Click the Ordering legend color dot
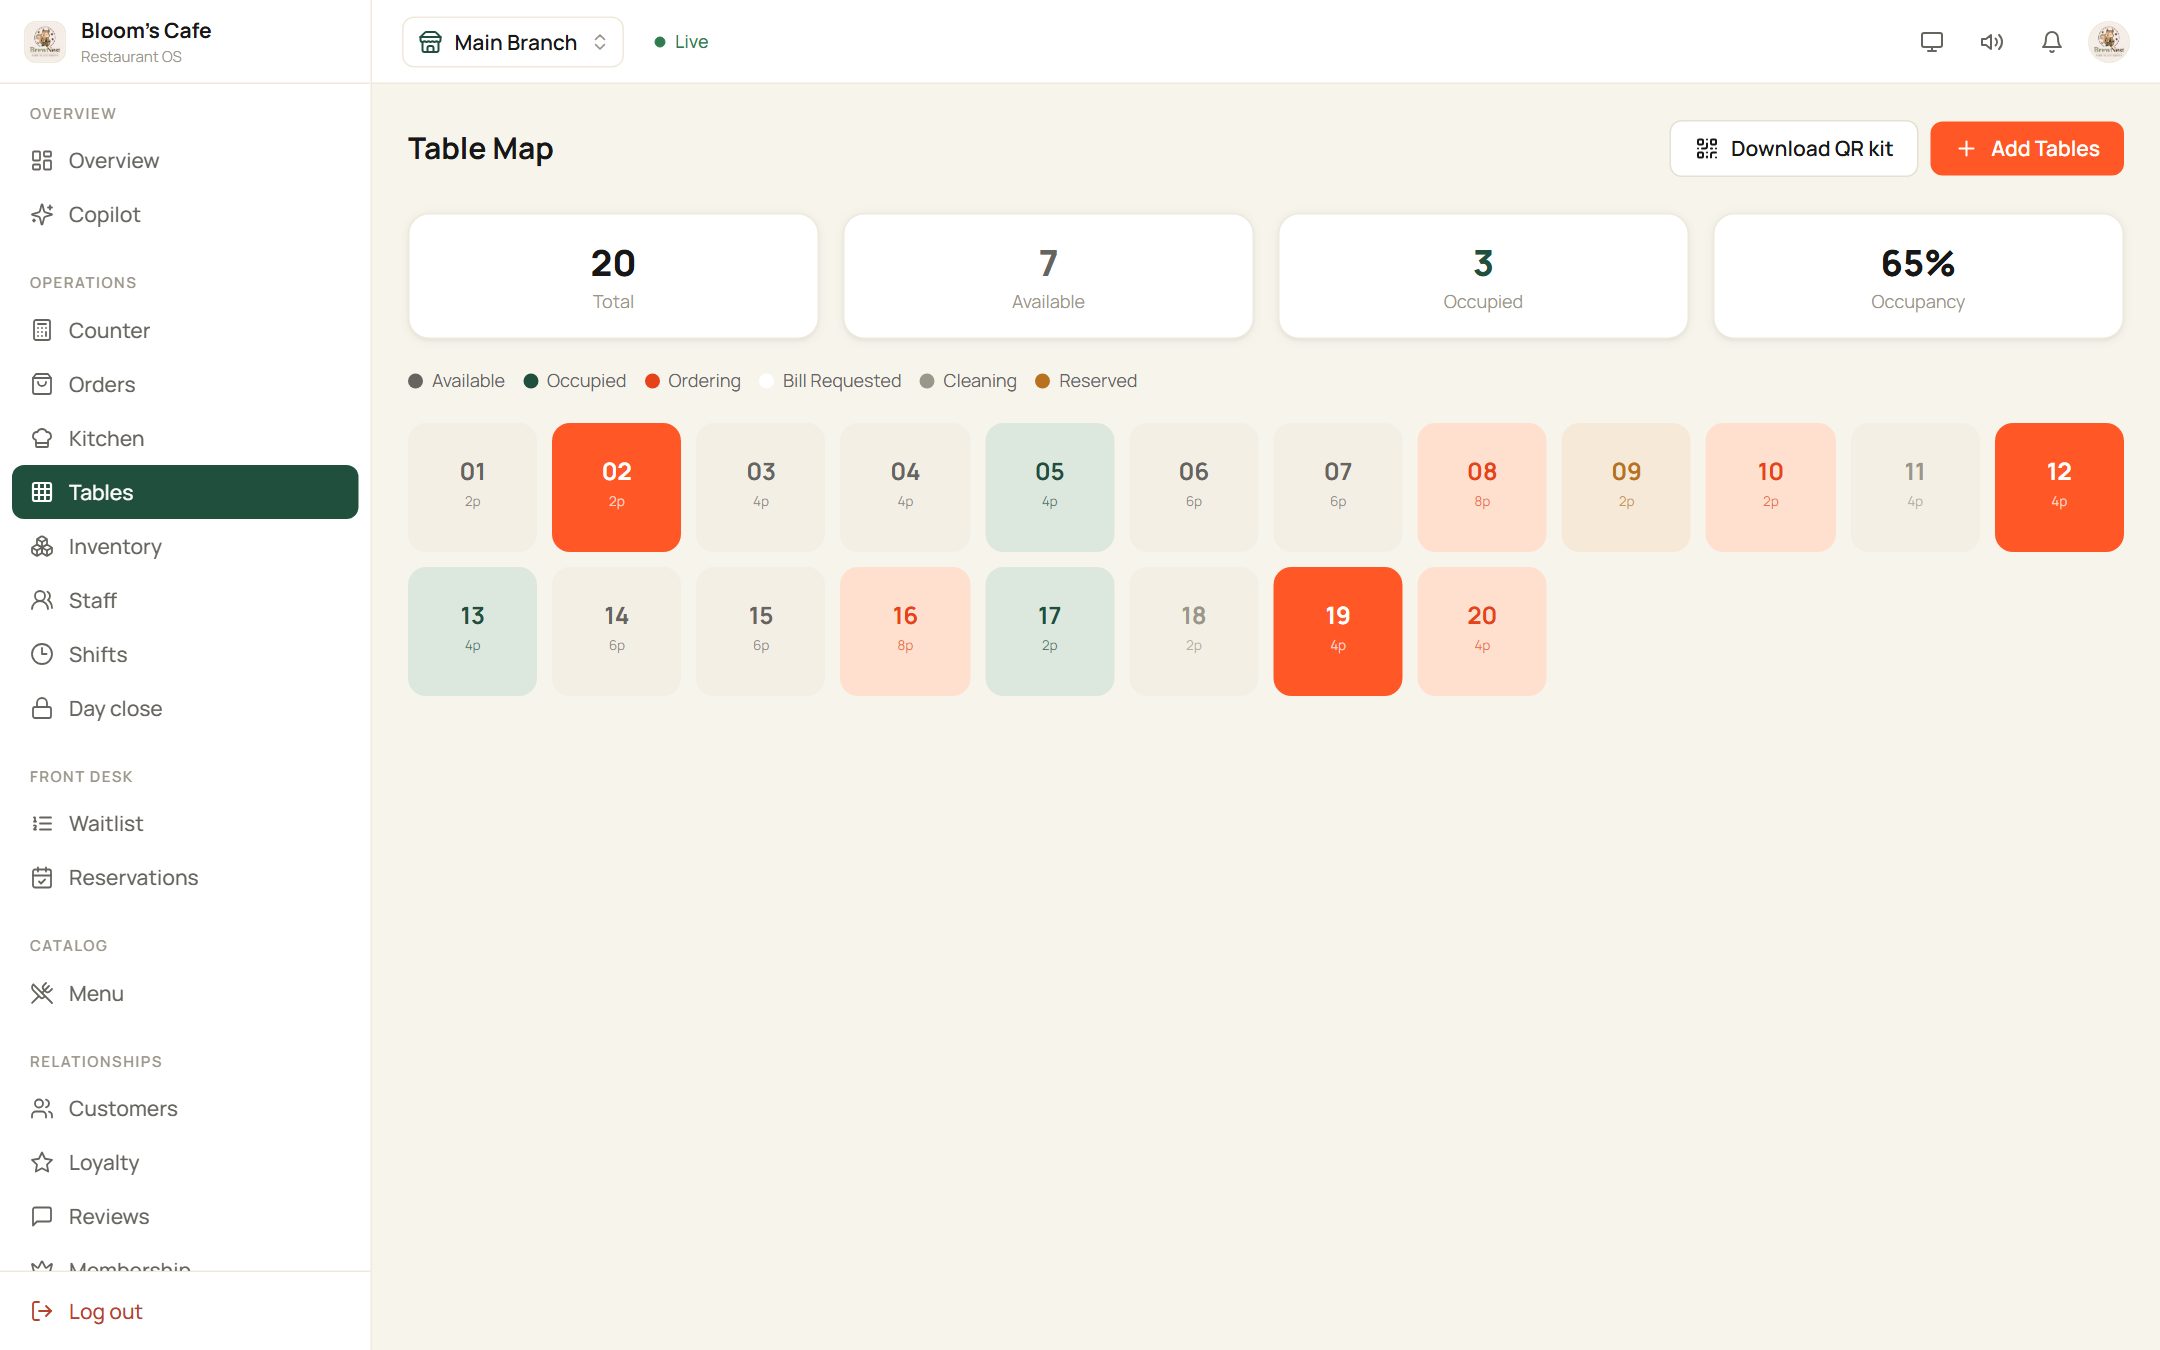This screenshot has height=1350, width=2160. coord(652,381)
